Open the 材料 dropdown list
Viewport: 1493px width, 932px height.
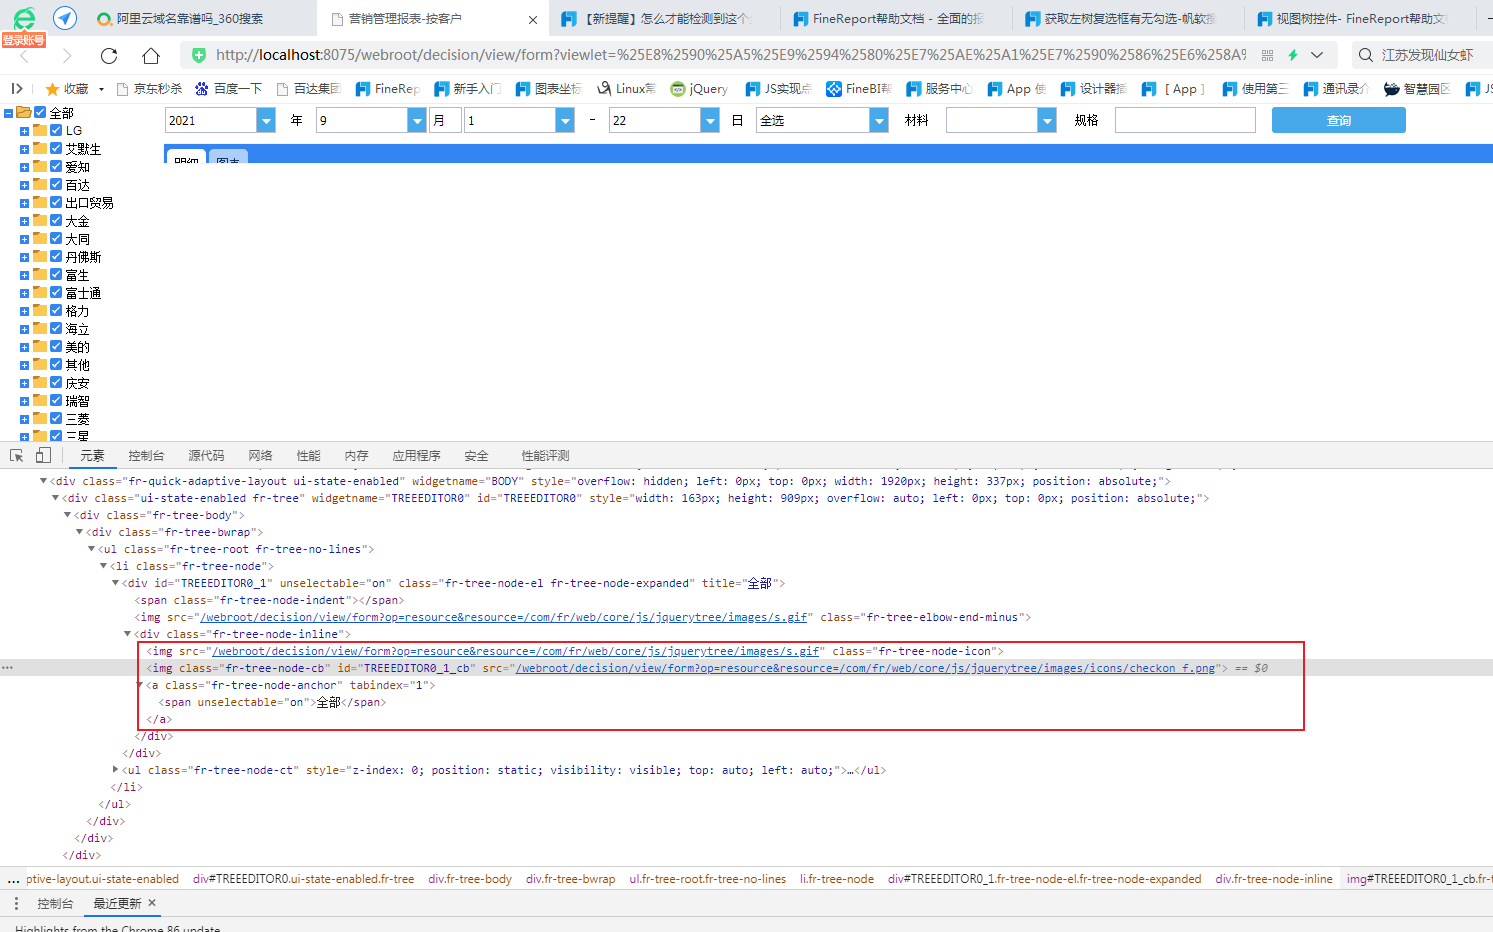[1047, 121]
